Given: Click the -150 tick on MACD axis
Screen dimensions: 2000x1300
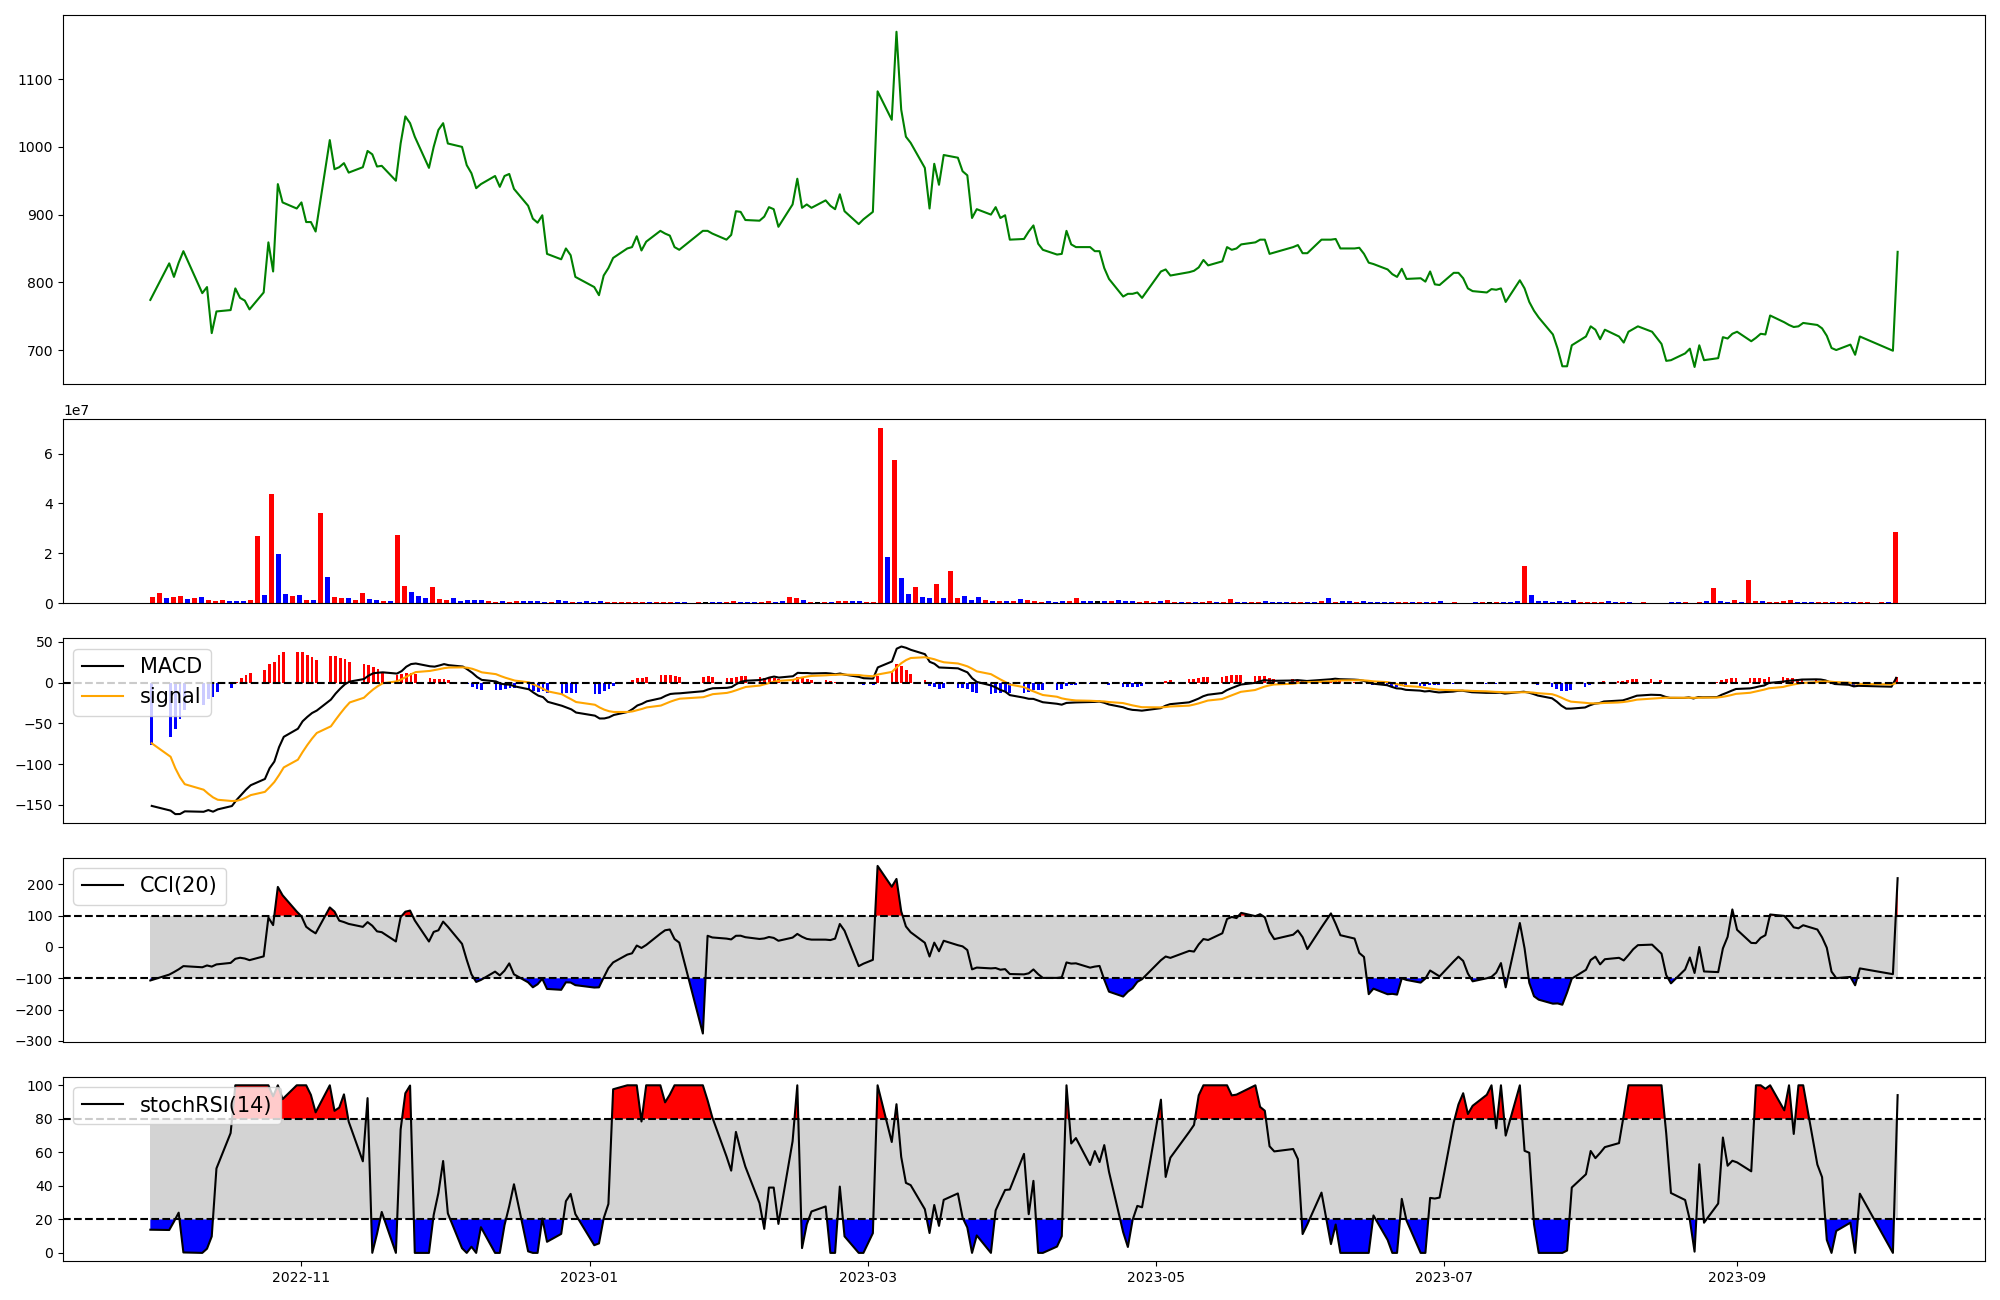Looking at the screenshot, I should [x=34, y=805].
